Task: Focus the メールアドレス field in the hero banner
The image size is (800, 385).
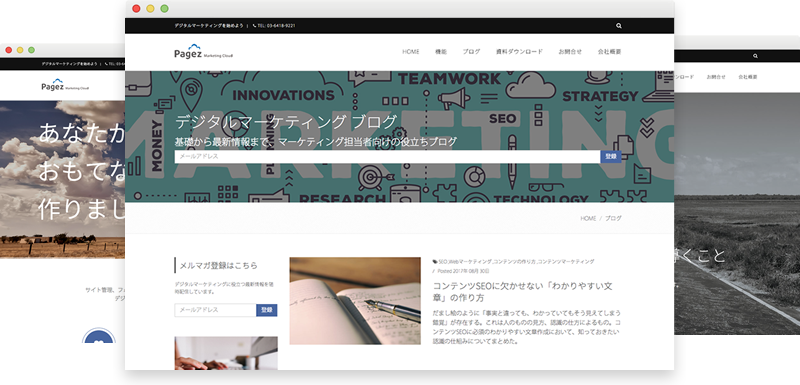Action: pos(387,157)
